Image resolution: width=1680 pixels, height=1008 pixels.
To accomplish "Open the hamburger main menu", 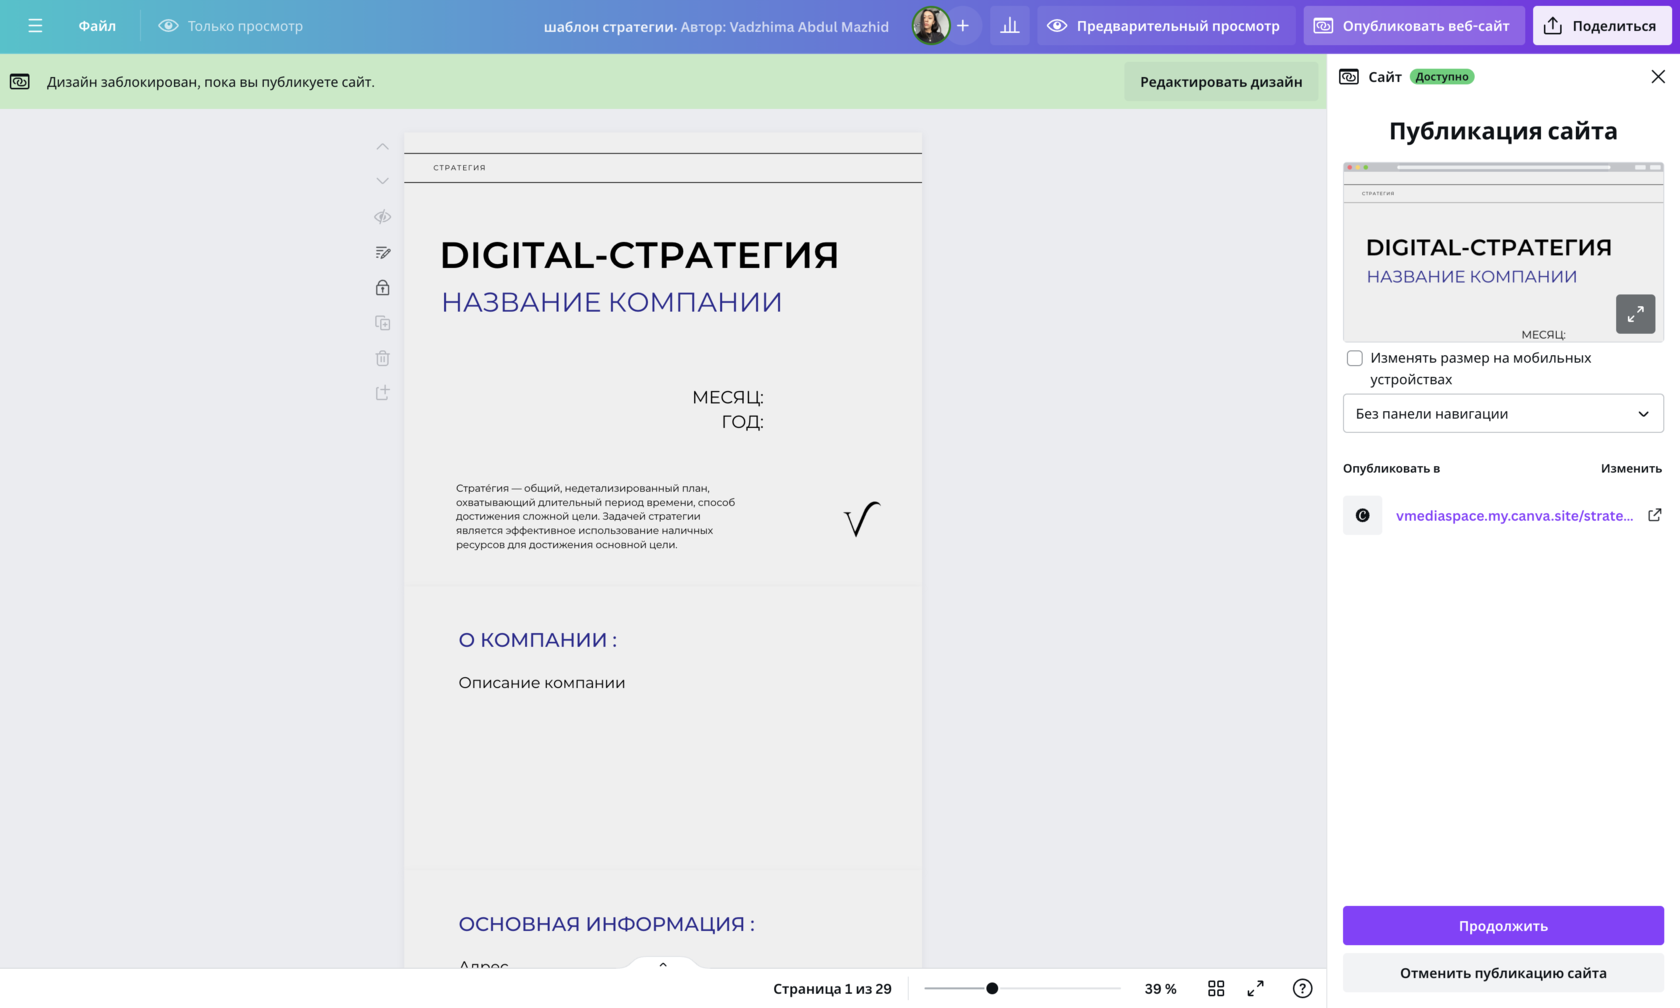I will click(35, 26).
